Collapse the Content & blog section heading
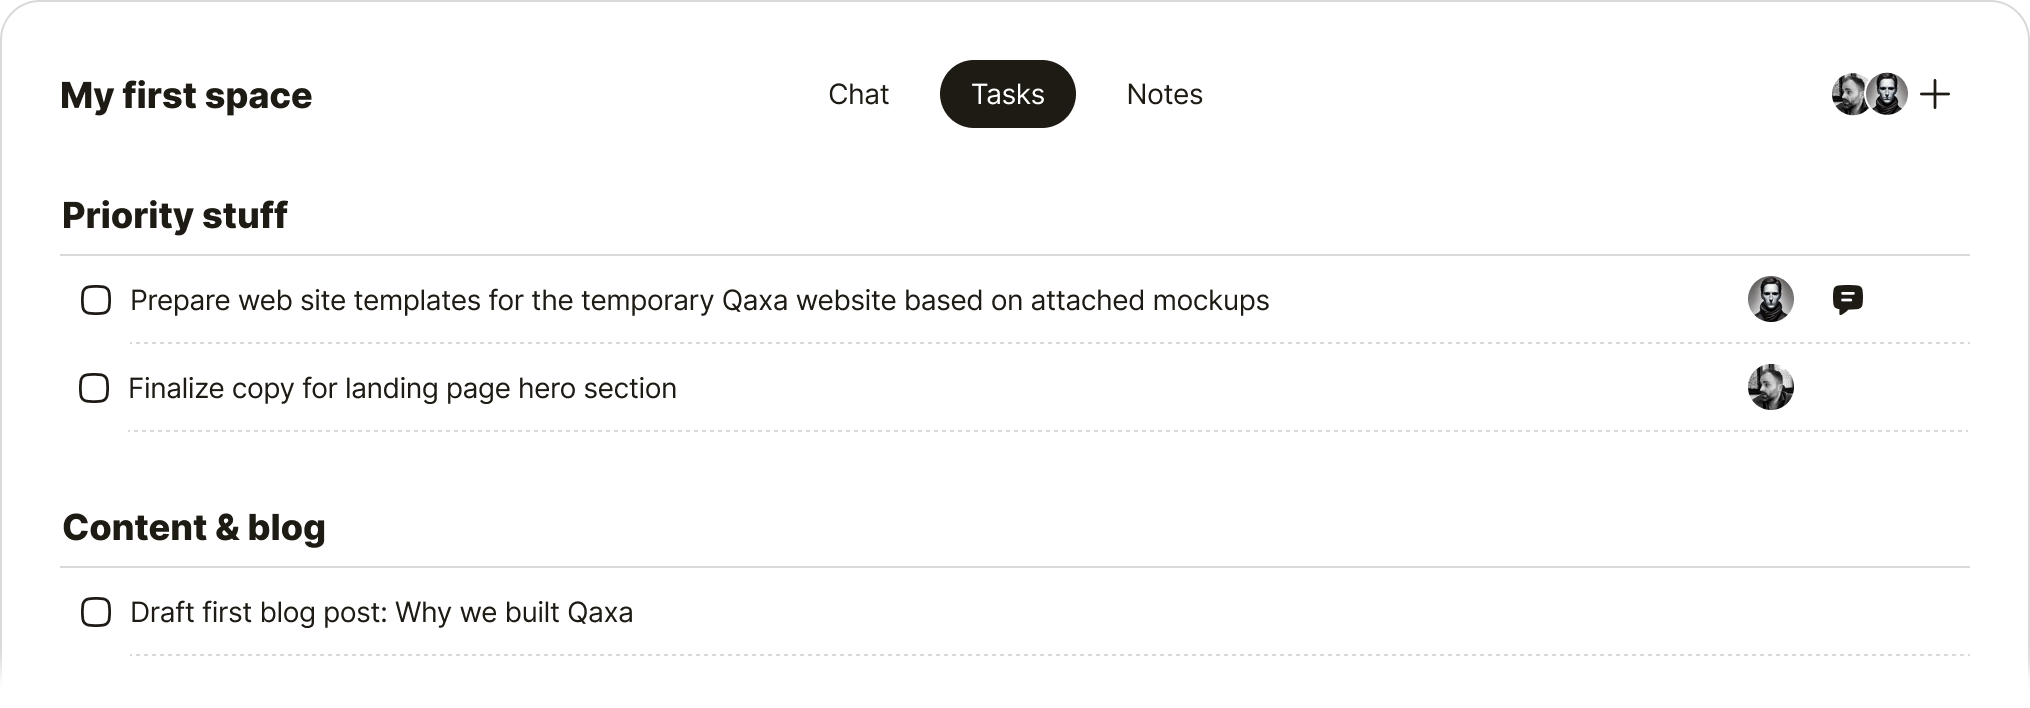The height and width of the screenshot is (708, 2030). point(194,527)
